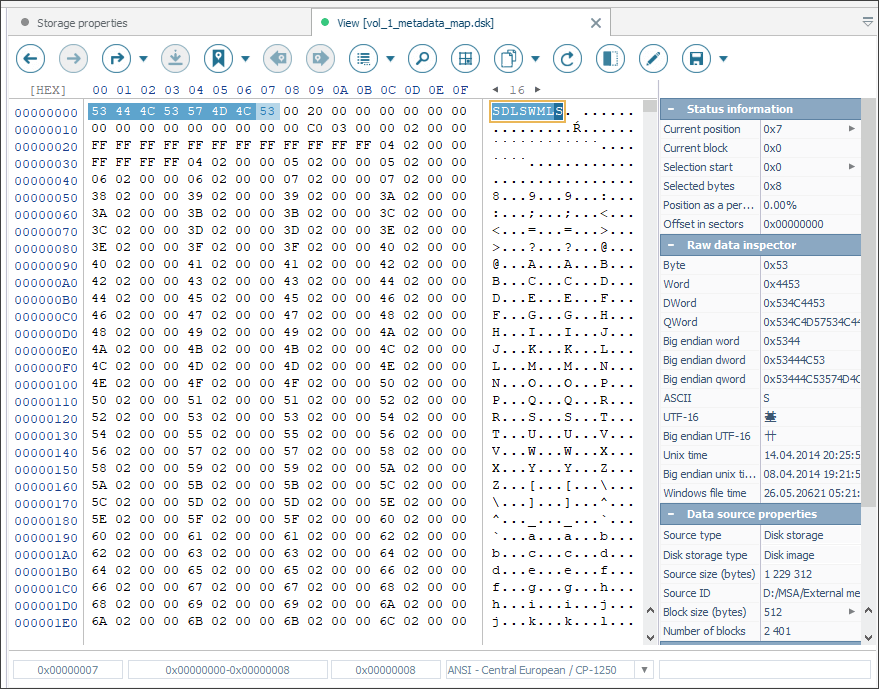
Task: Open the bookmark toolbar icon
Action: click(218, 59)
